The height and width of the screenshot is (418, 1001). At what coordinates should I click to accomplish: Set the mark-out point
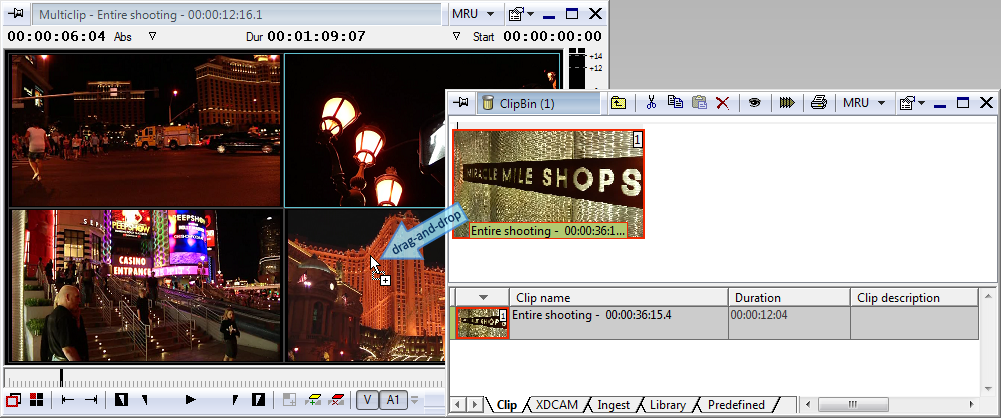pyautogui.click(x=259, y=400)
